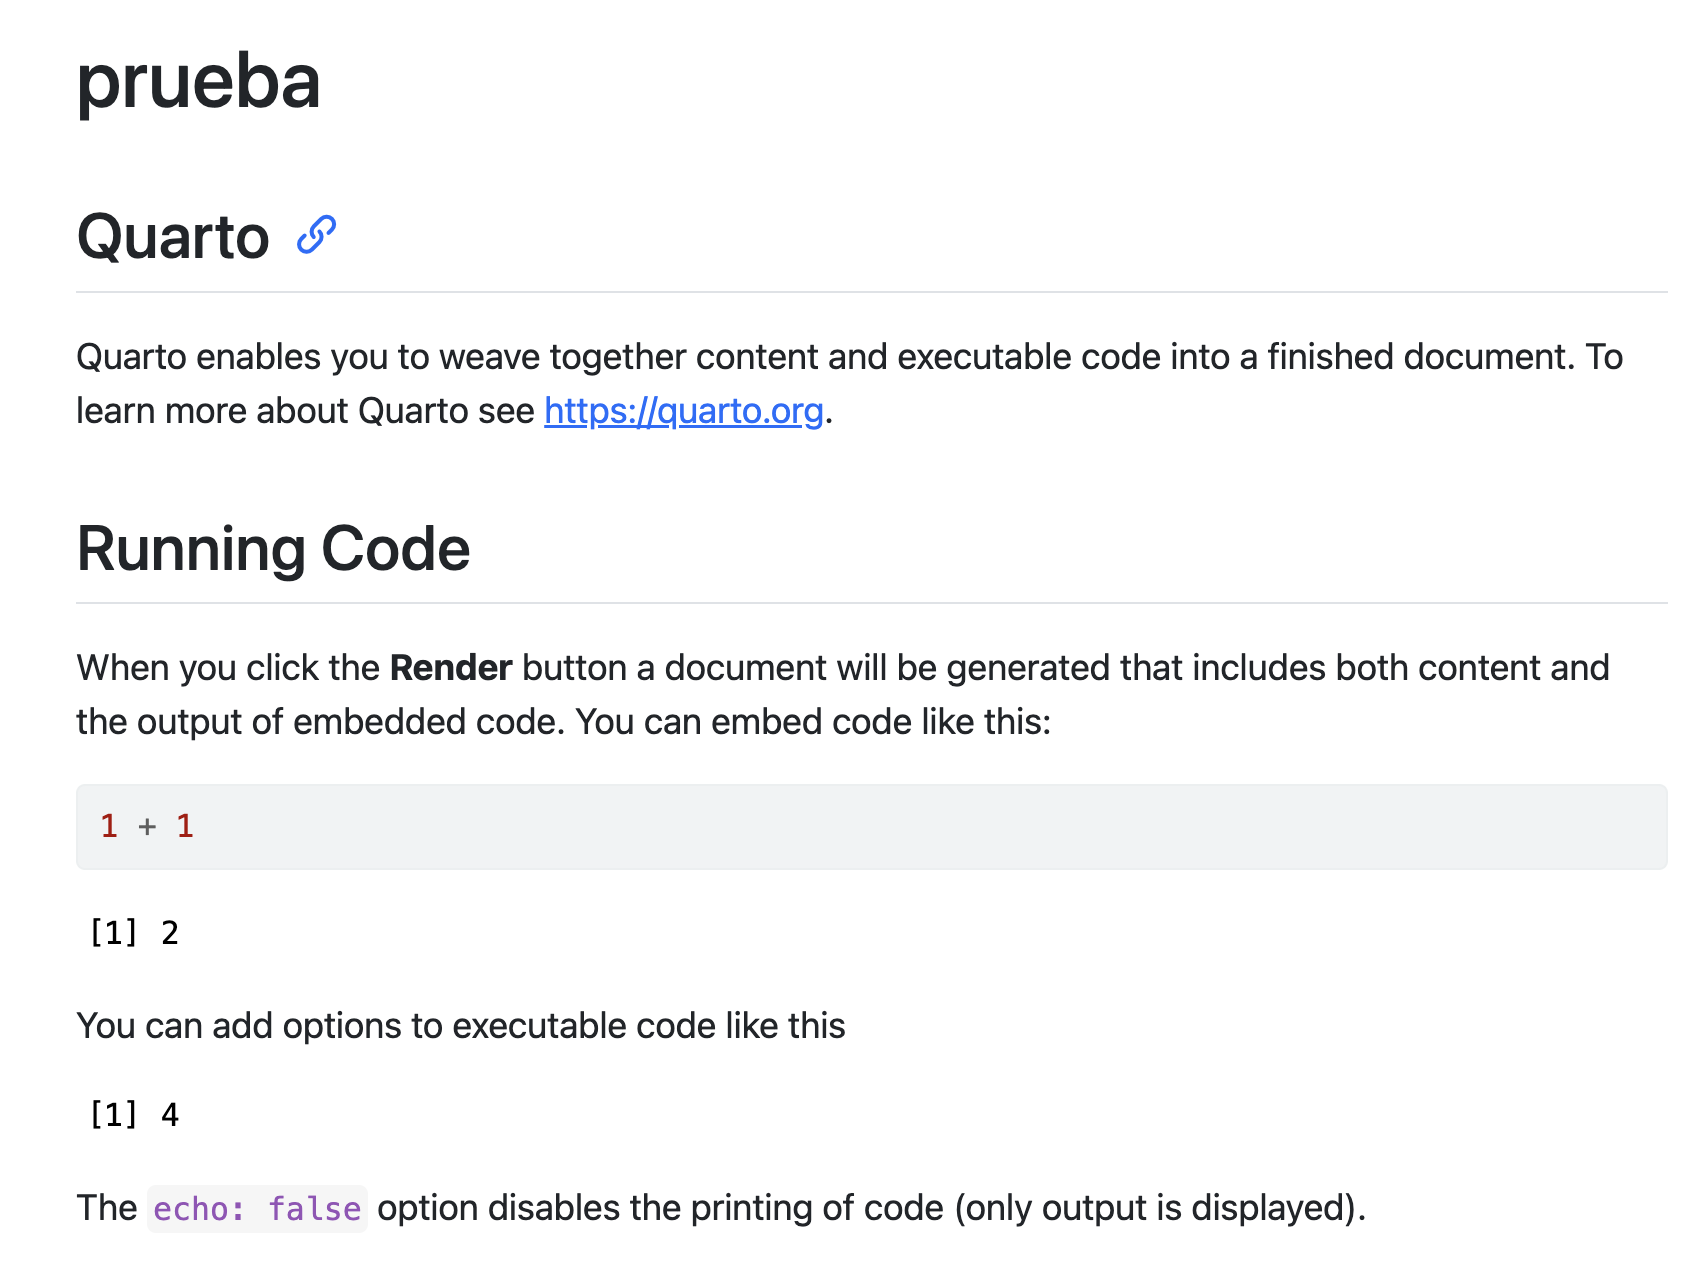Viewport: 1702px width, 1288px height.
Task: Click the plus sign in the code block
Action: pos(147,827)
